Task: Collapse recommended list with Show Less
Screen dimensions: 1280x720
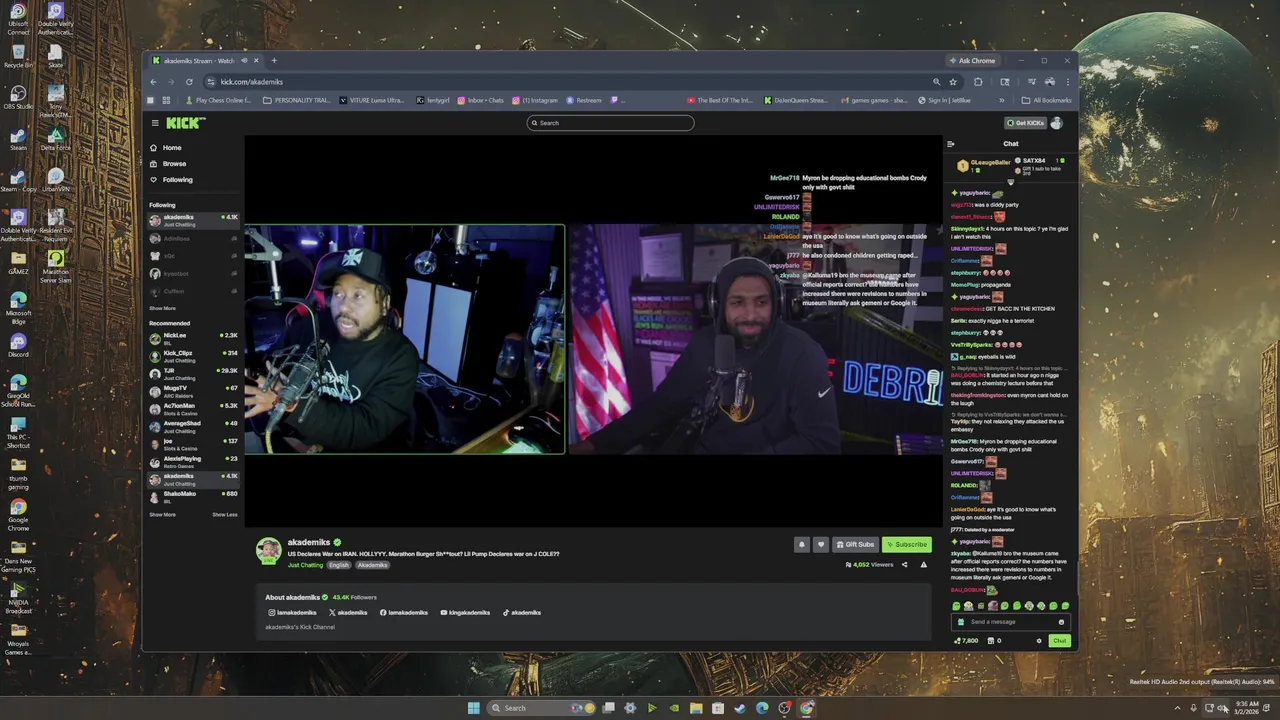Action: click(225, 515)
